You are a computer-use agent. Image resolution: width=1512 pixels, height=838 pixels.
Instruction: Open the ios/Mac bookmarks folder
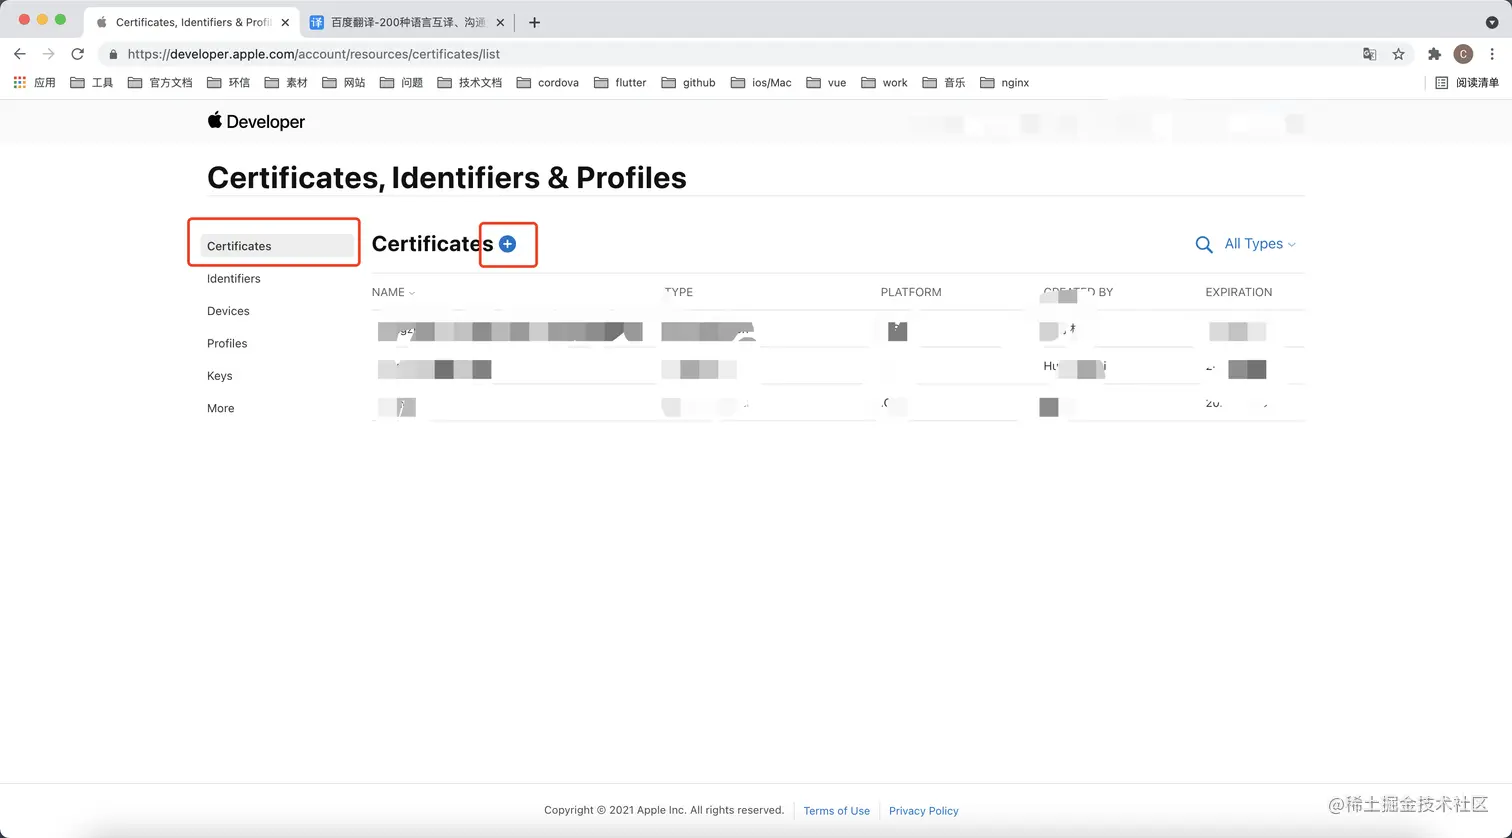[761, 83]
